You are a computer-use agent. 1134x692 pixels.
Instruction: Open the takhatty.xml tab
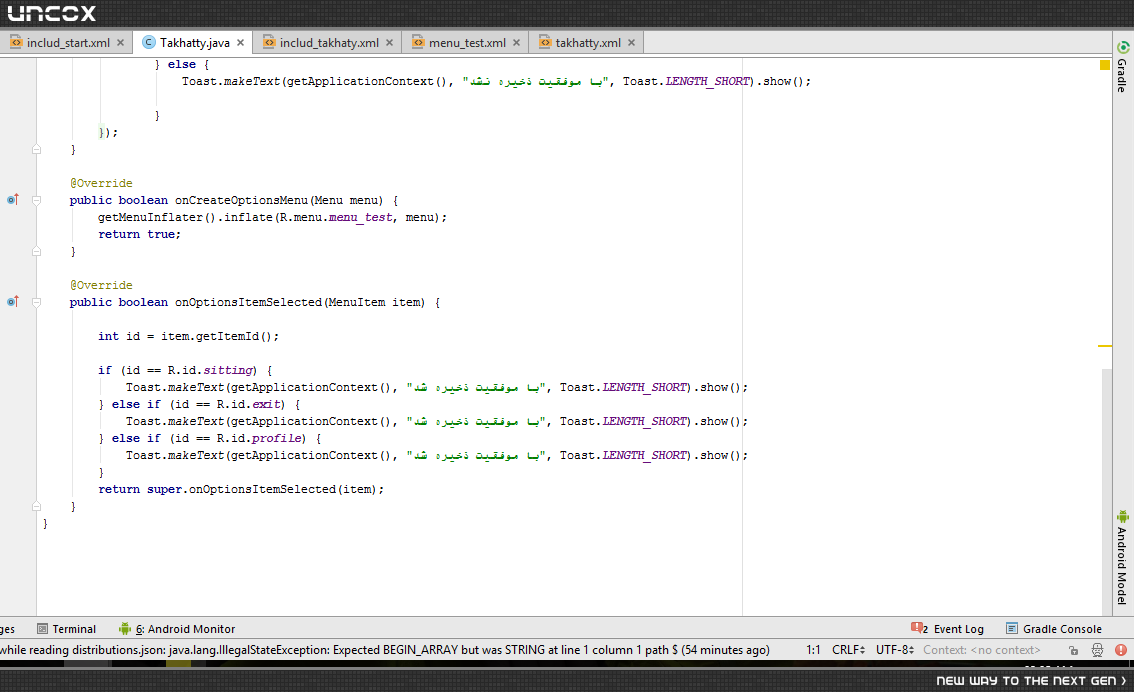coord(588,43)
